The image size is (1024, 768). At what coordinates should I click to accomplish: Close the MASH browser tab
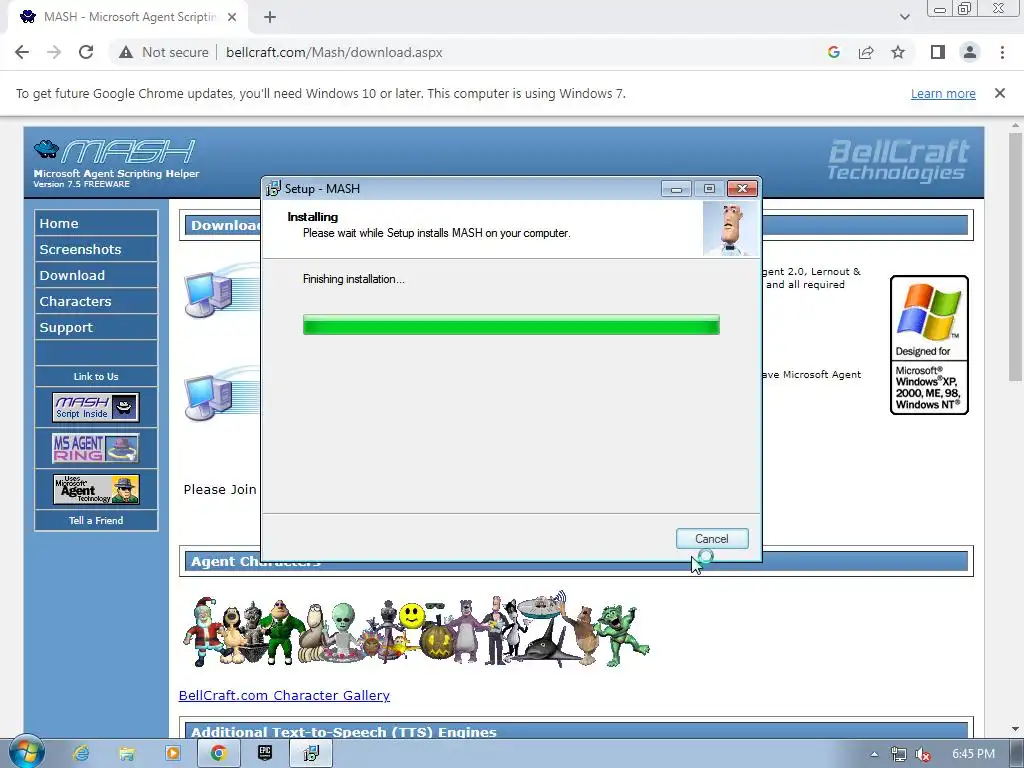(232, 18)
